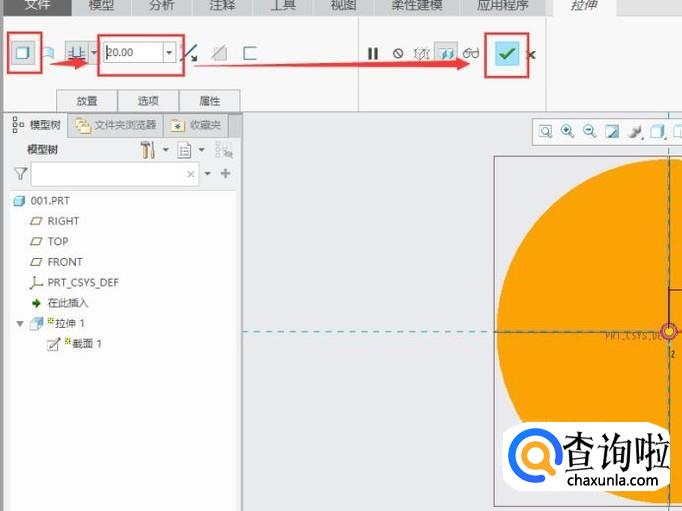
Task: Click the 20.00 depth value field
Action: coord(134,53)
